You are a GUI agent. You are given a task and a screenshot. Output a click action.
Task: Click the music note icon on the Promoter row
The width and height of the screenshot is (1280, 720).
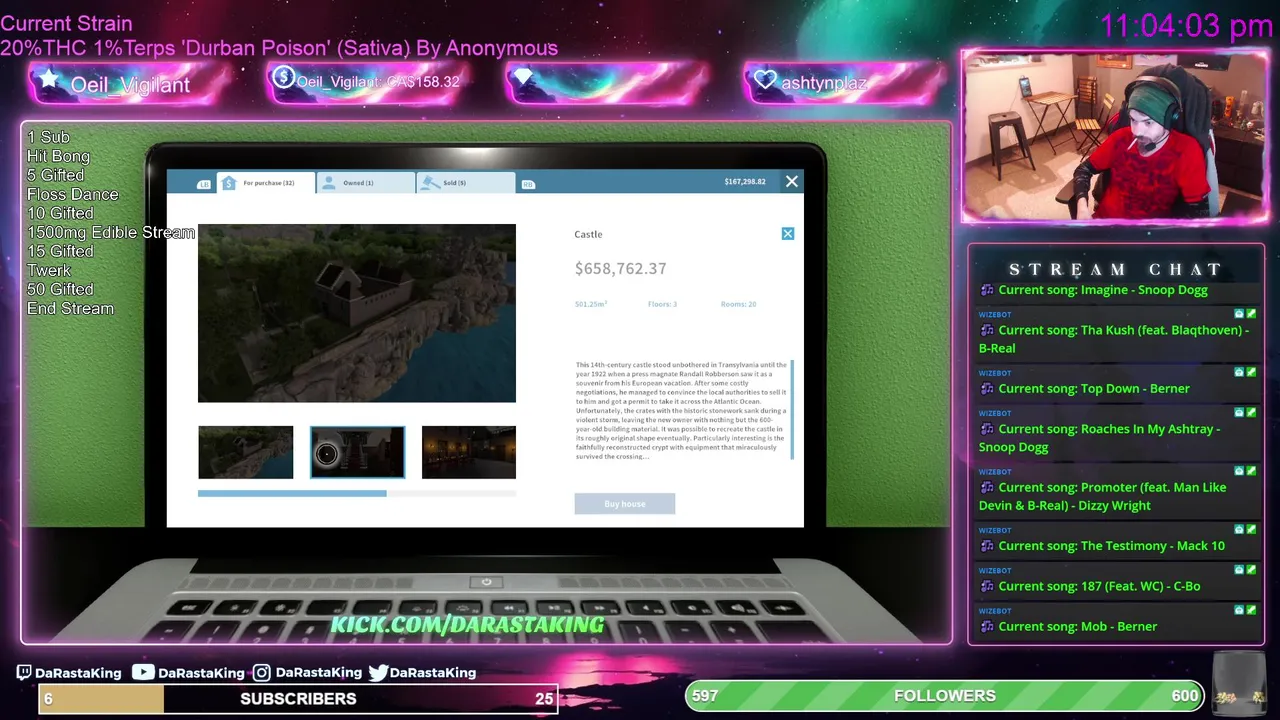tap(987, 488)
